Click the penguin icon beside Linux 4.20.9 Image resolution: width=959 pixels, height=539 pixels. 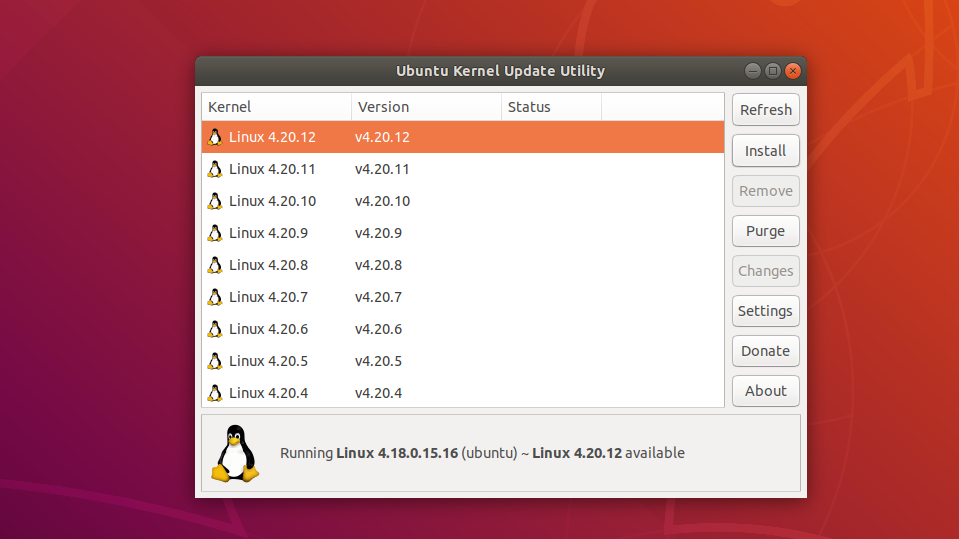[215, 233]
